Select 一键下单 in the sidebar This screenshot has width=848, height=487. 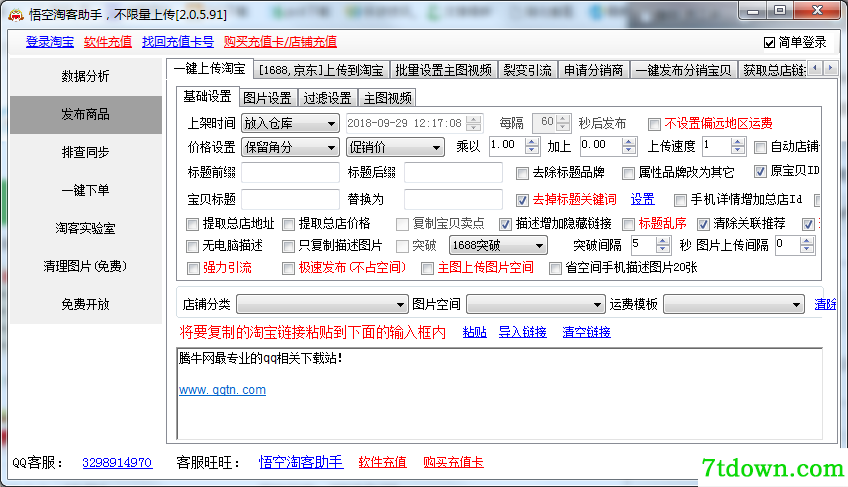coord(85,190)
